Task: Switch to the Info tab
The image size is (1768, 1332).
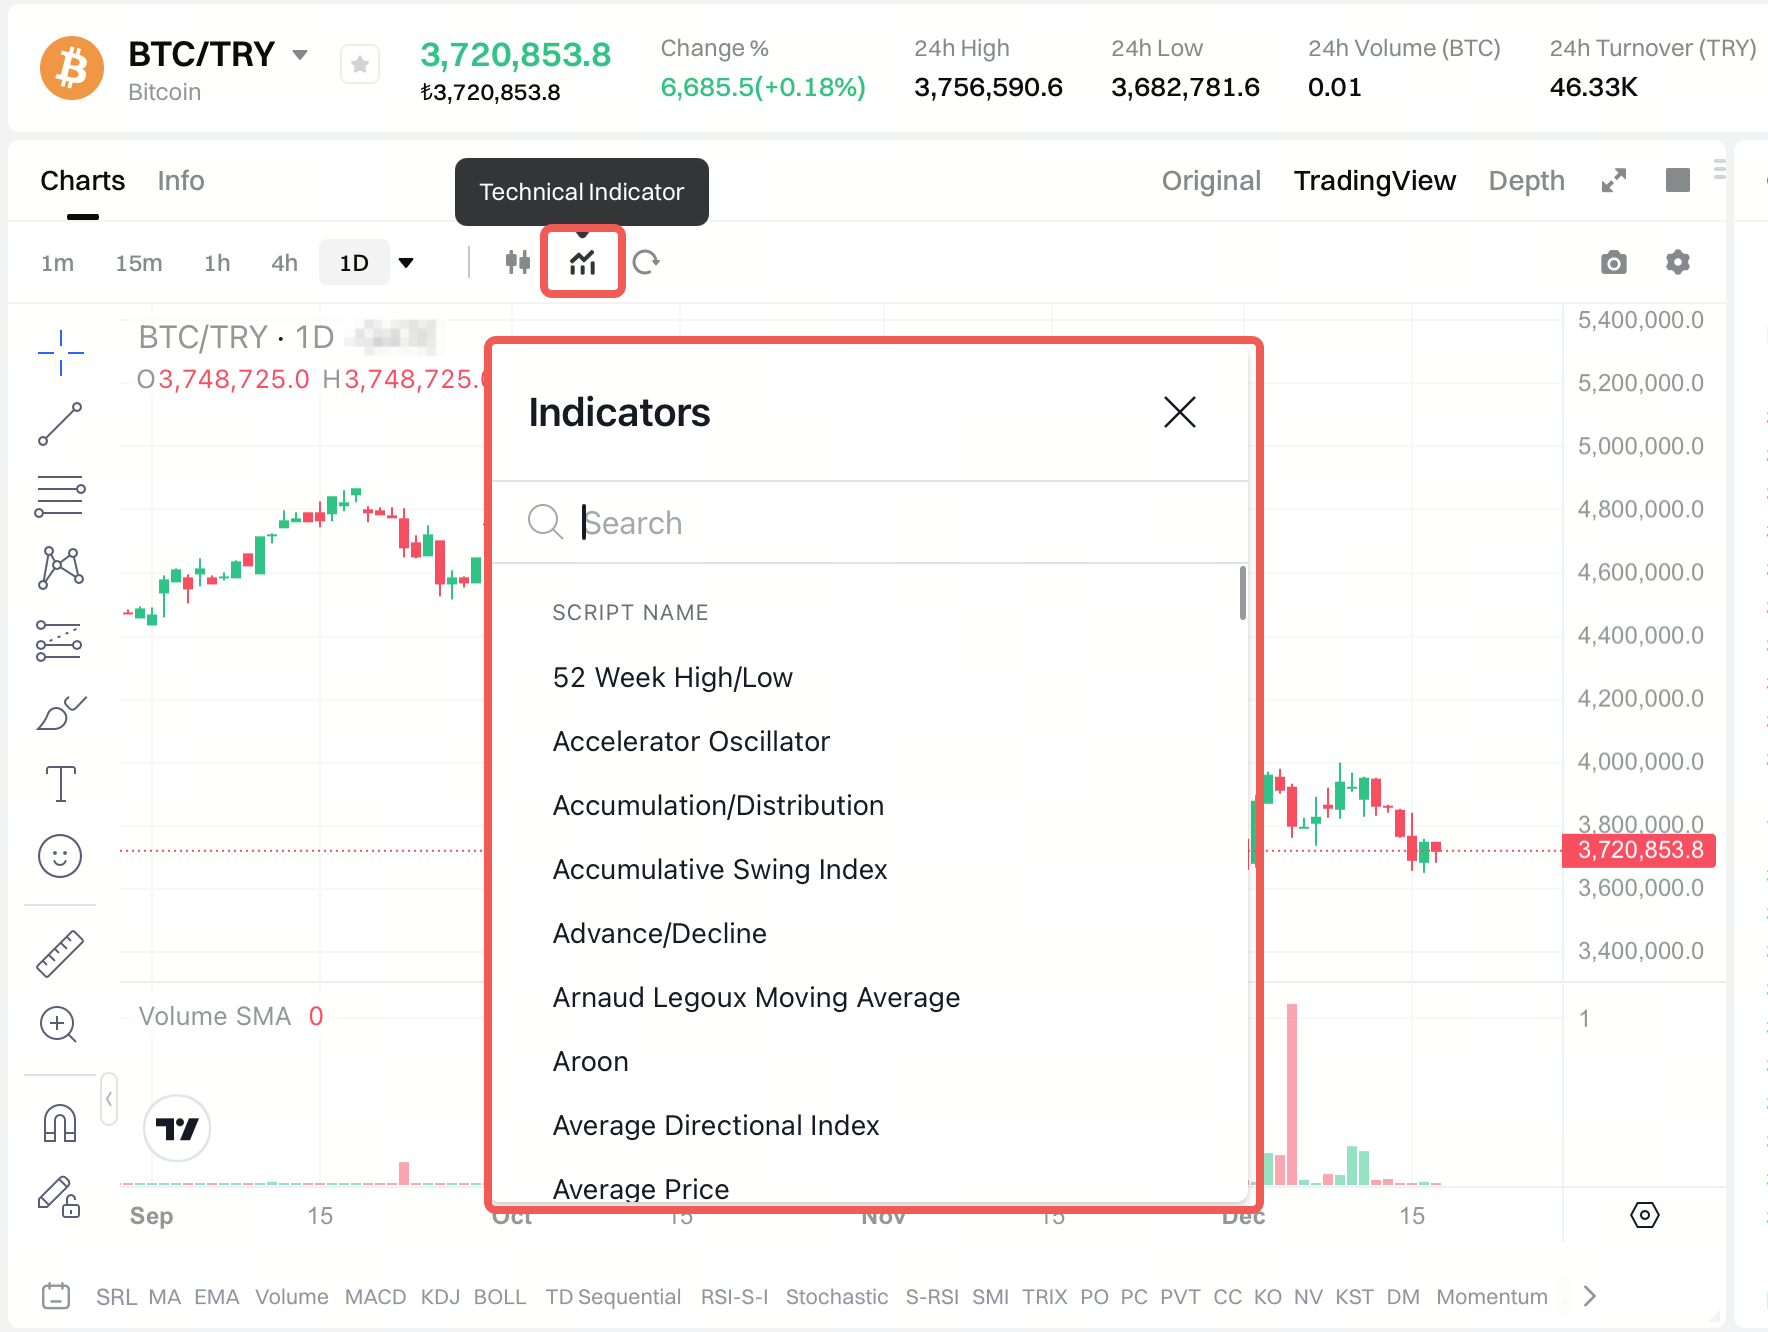Action: (180, 181)
